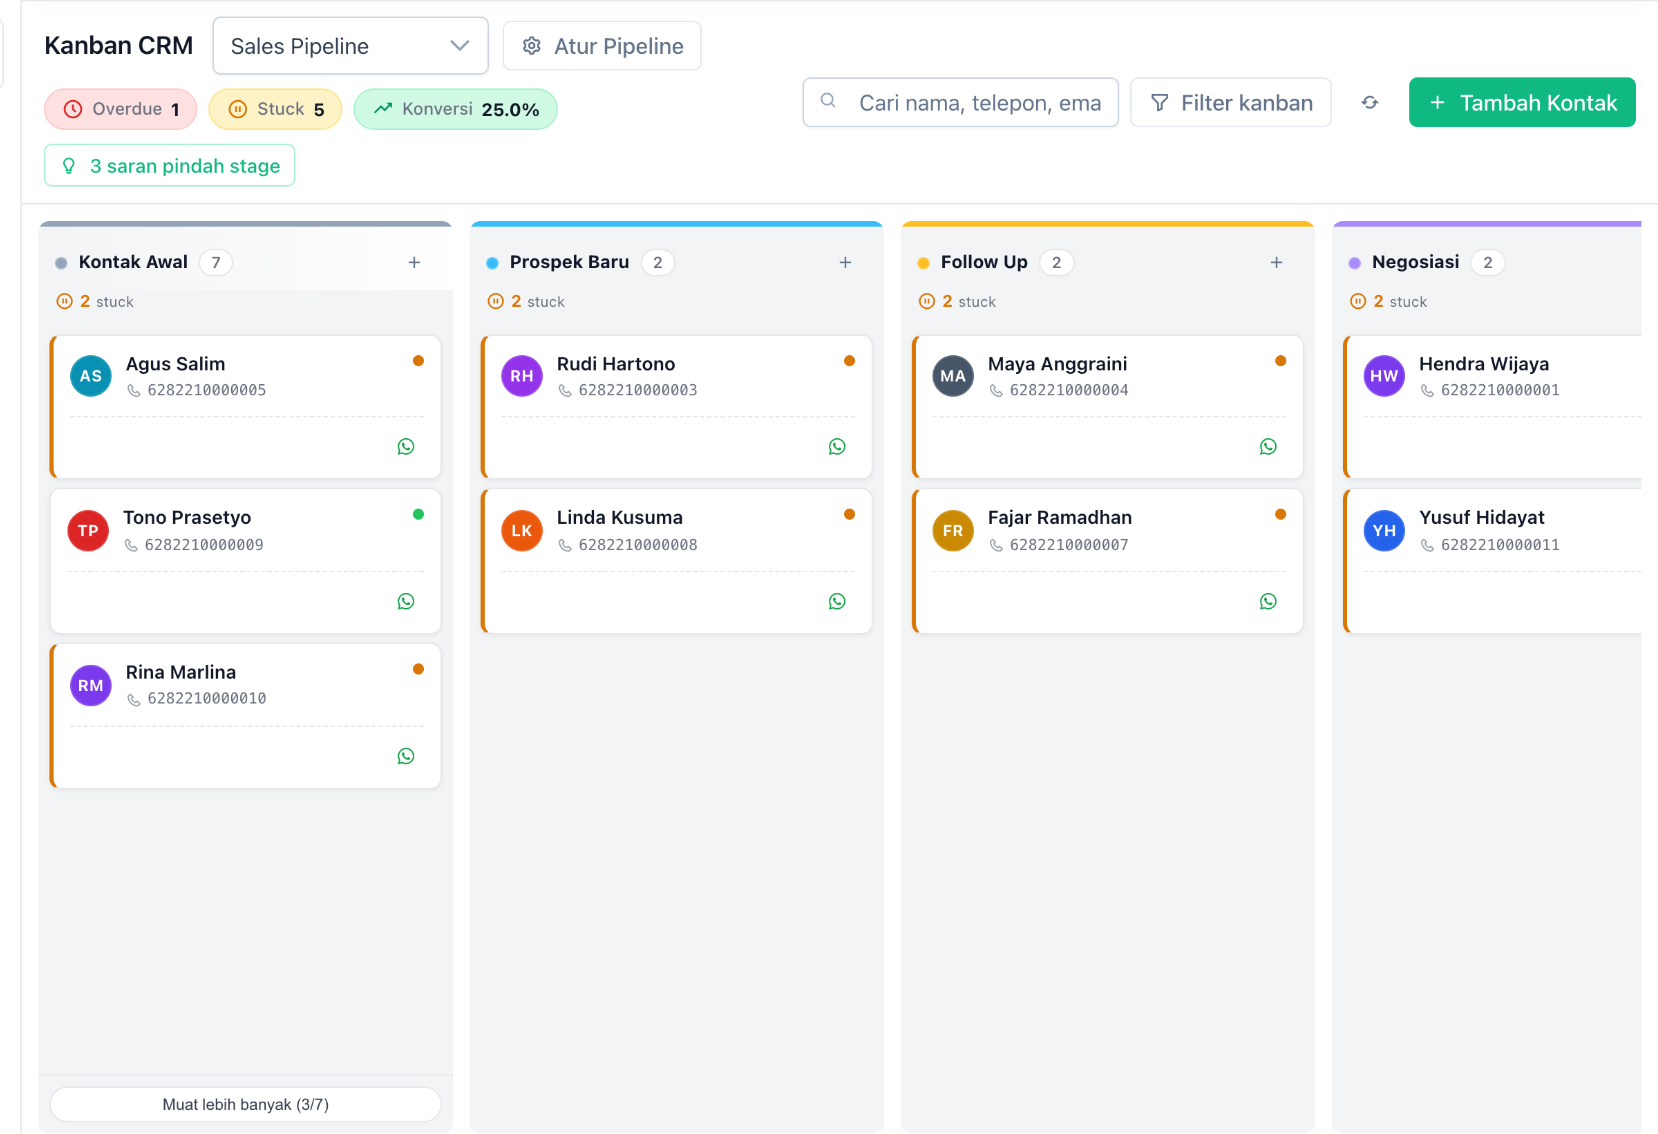Click the Kontak Awal column title
1658x1134 pixels.
click(x=133, y=262)
